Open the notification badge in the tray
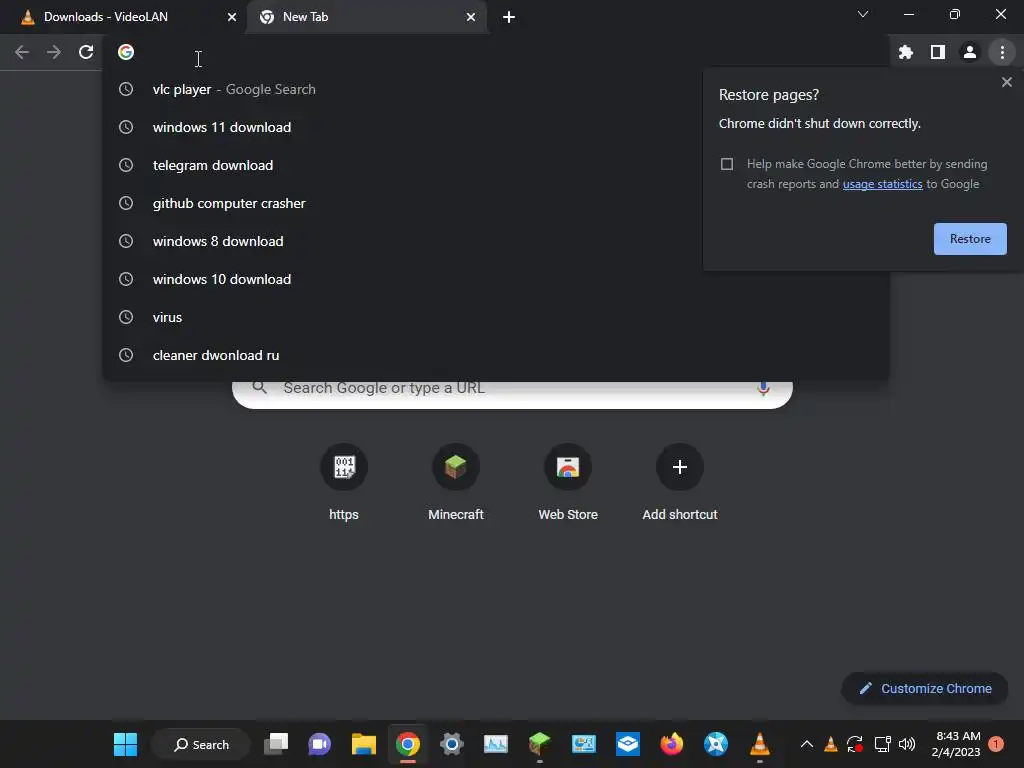Screen dimensions: 1024x768 point(996,744)
